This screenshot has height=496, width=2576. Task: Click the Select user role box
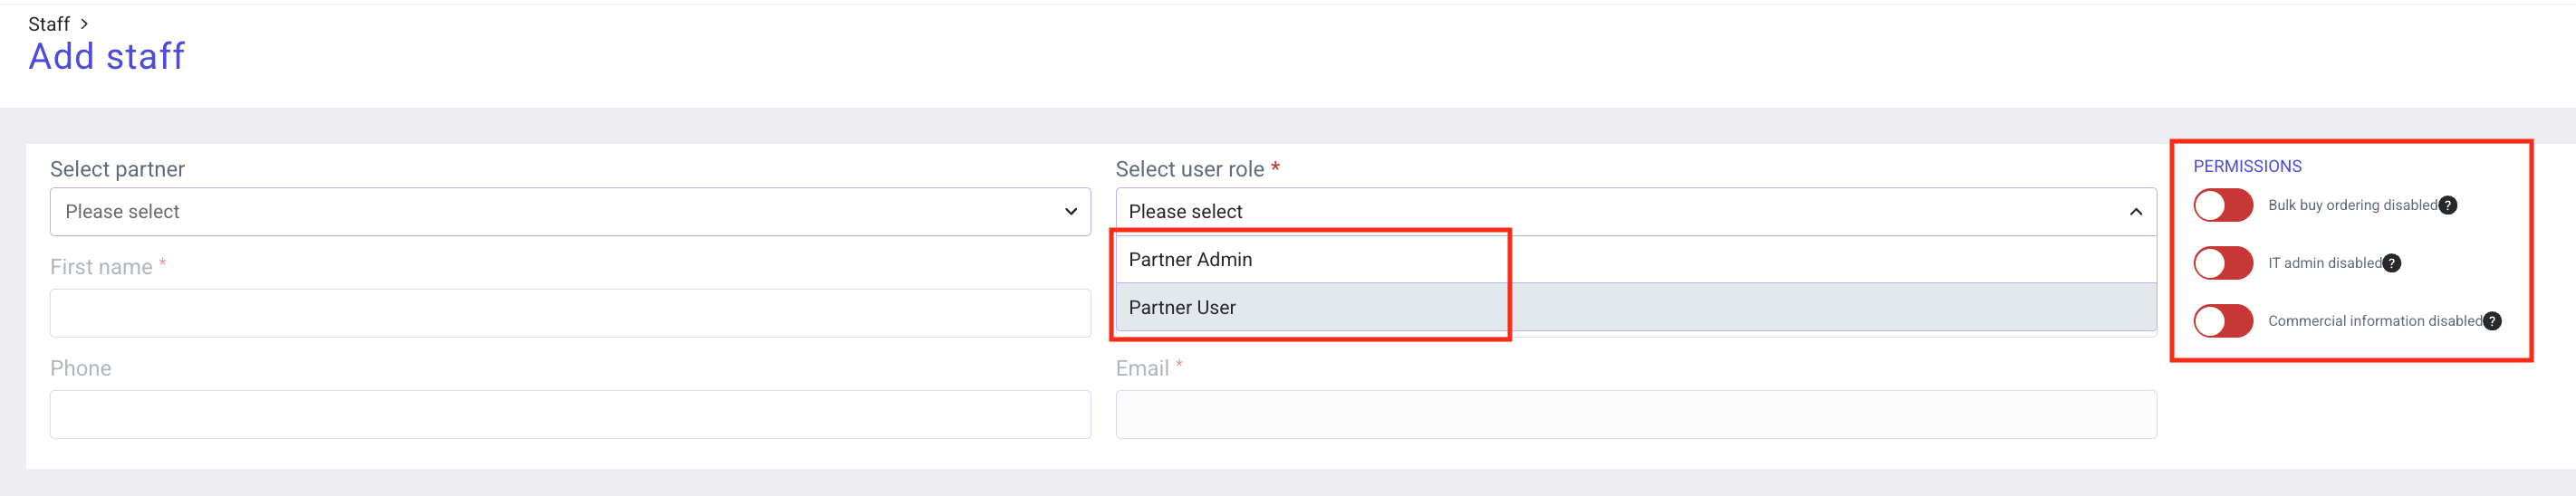[x=1620, y=212]
